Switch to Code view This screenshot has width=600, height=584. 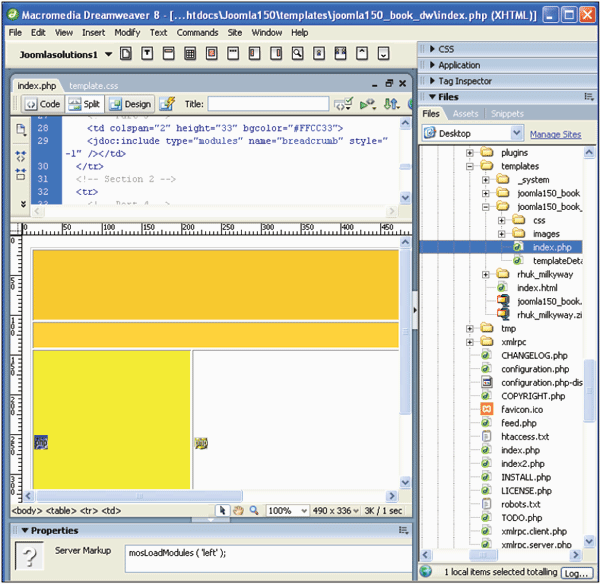click(42, 104)
